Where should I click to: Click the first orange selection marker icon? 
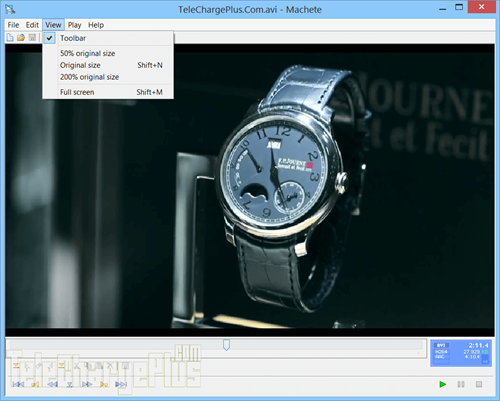[x=16, y=366]
